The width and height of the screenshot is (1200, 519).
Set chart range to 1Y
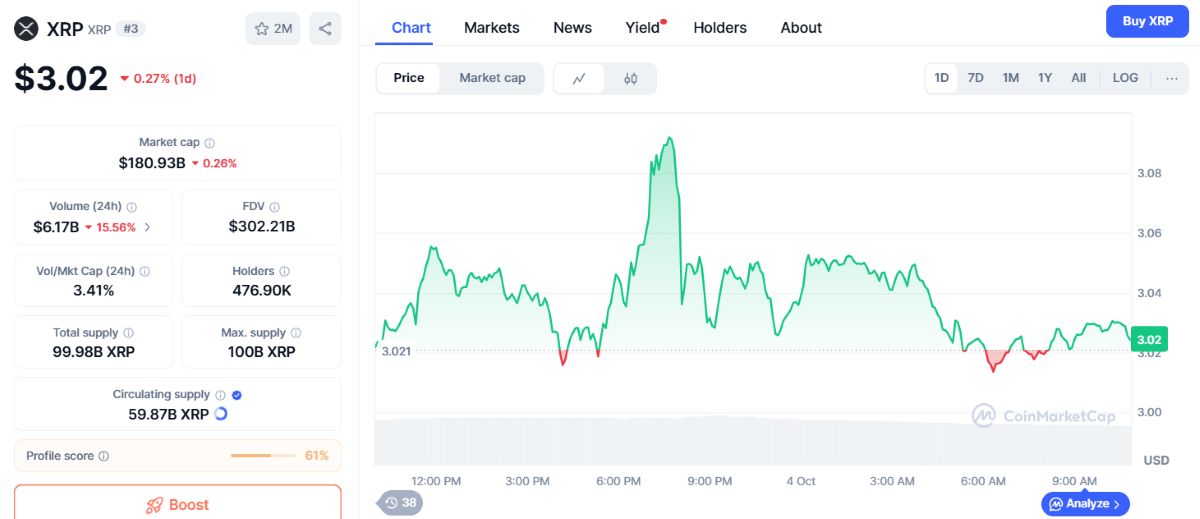pyautogui.click(x=1045, y=78)
